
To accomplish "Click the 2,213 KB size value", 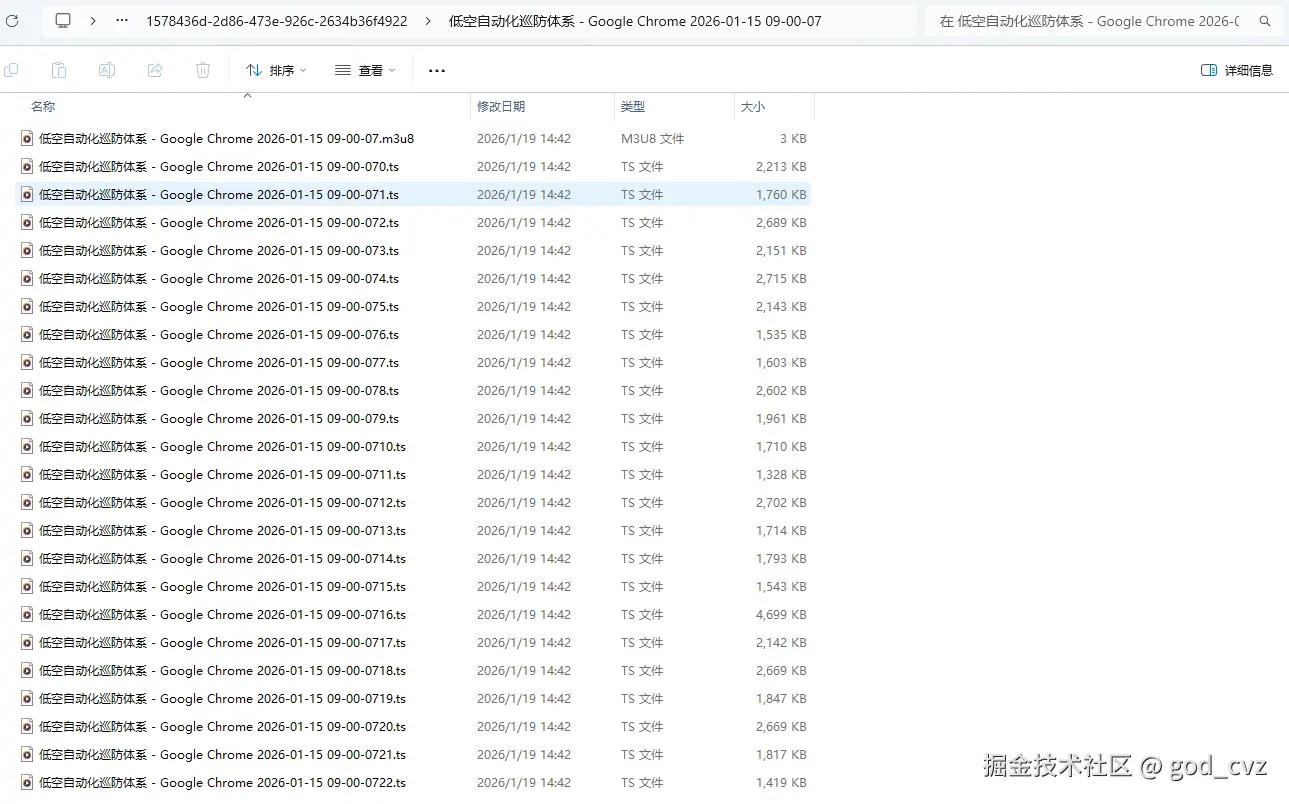I will point(781,167).
